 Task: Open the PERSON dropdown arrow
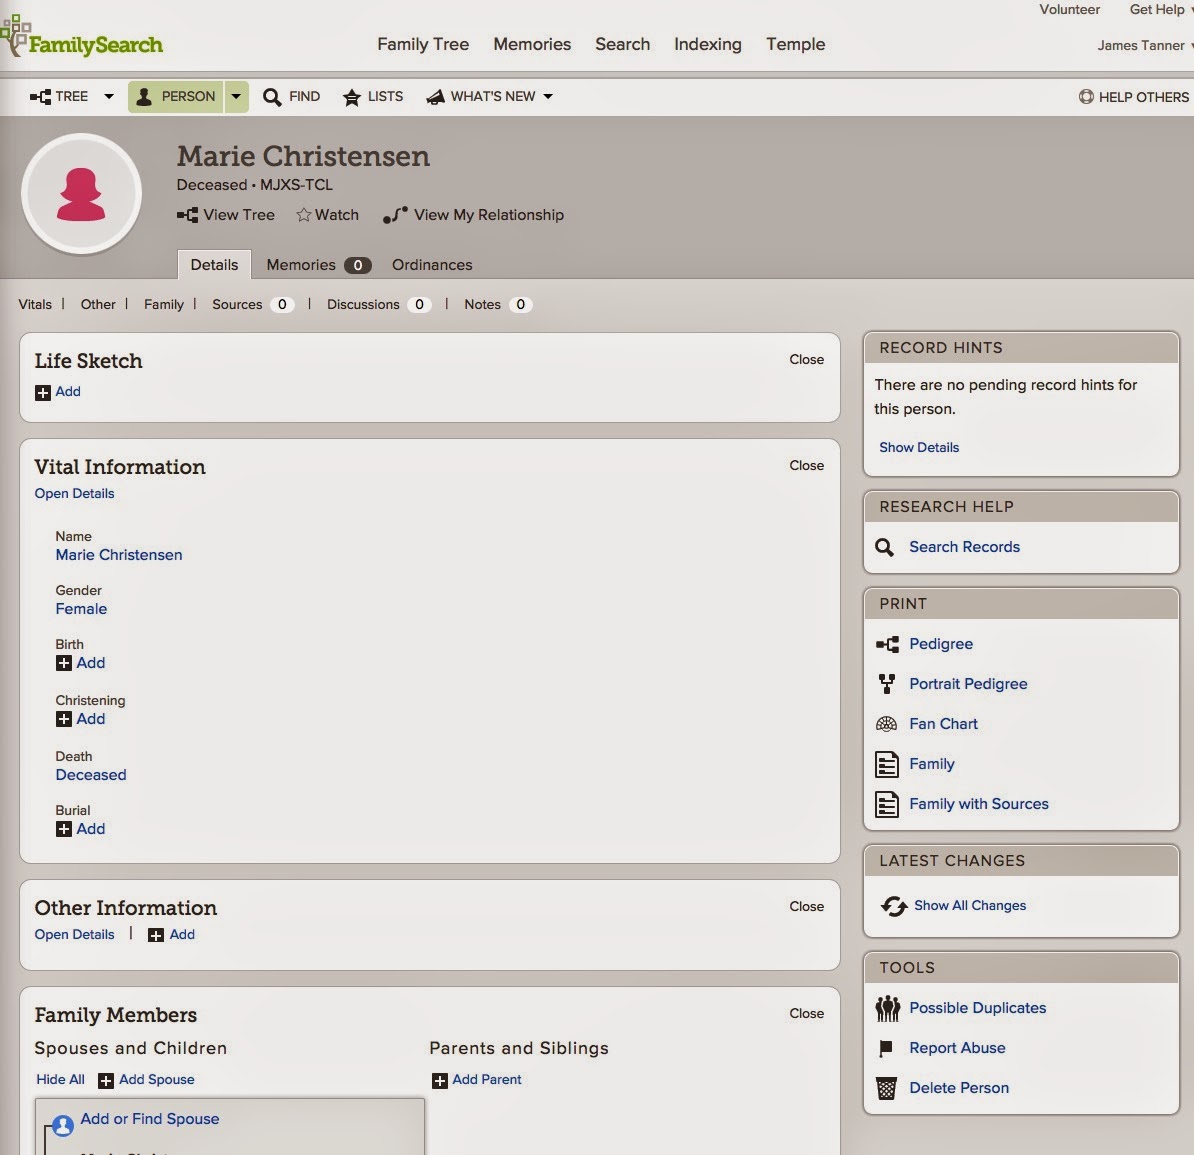(236, 97)
